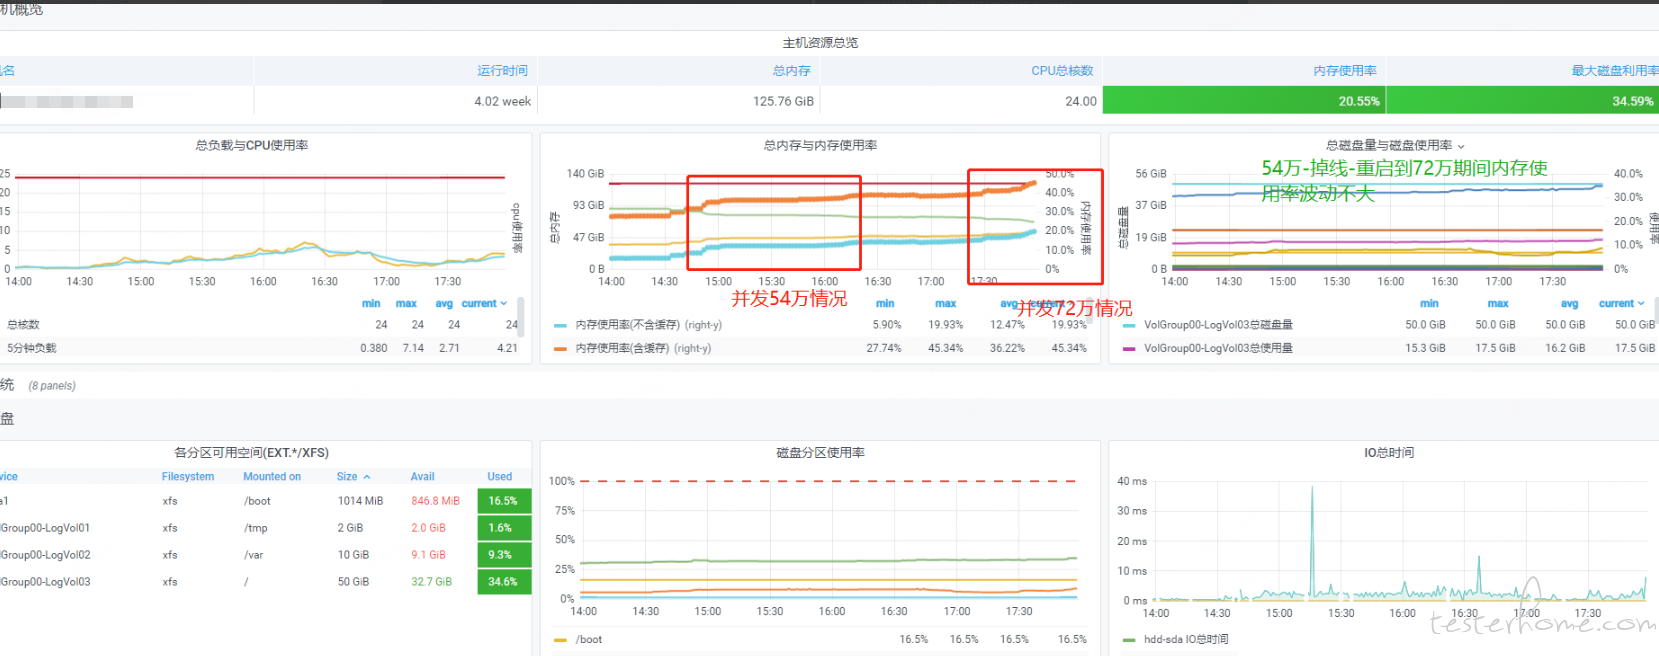
Task: Open the 总磁盘量与磁盘使用率 panel title dropdown
Action: [1396, 145]
